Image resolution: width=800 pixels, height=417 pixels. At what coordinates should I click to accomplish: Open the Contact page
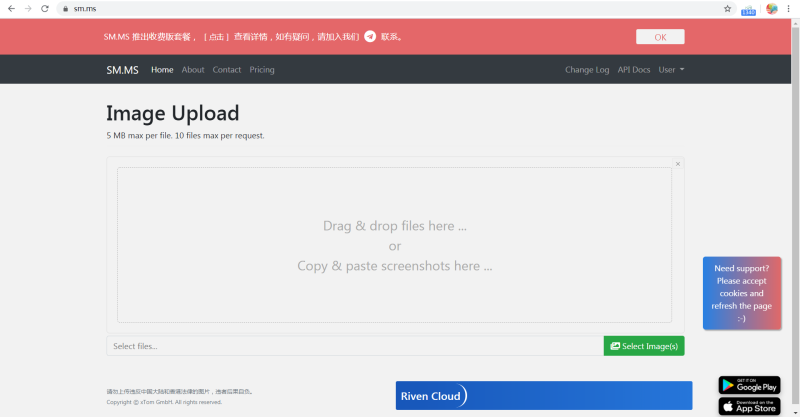click(227, 70)
